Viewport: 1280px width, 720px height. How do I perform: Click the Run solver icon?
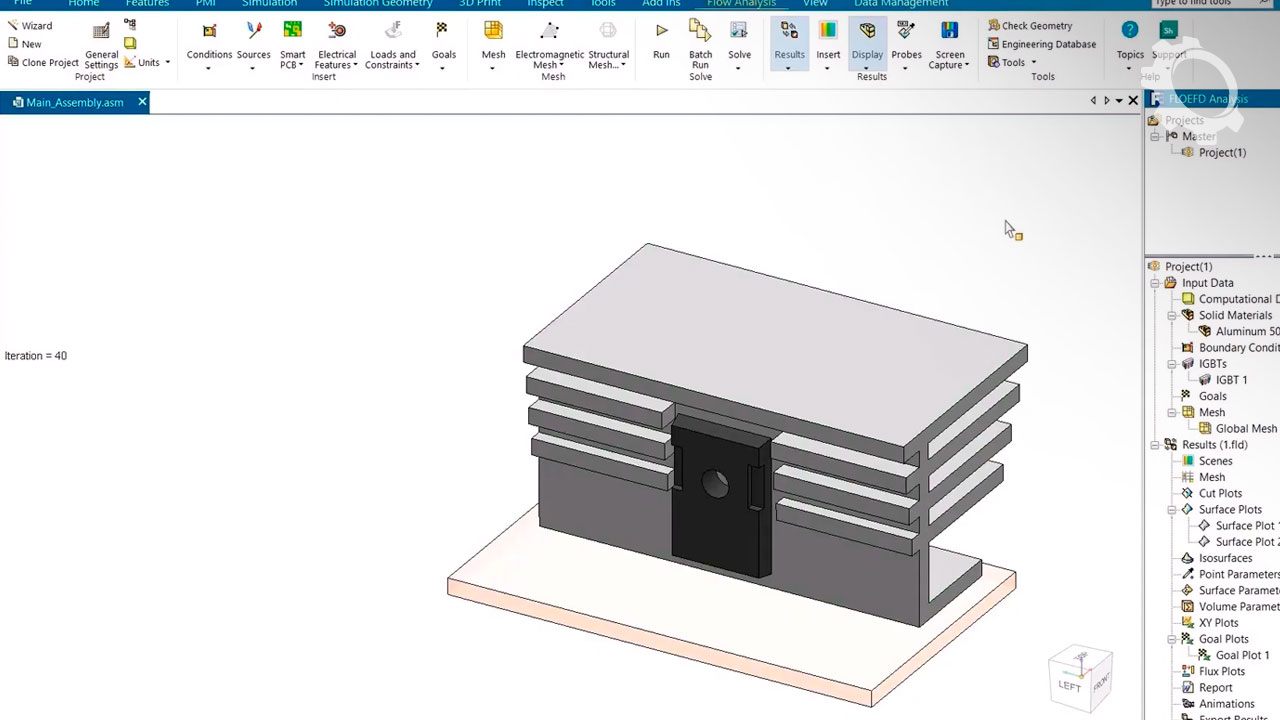click(x=661, y=32)
